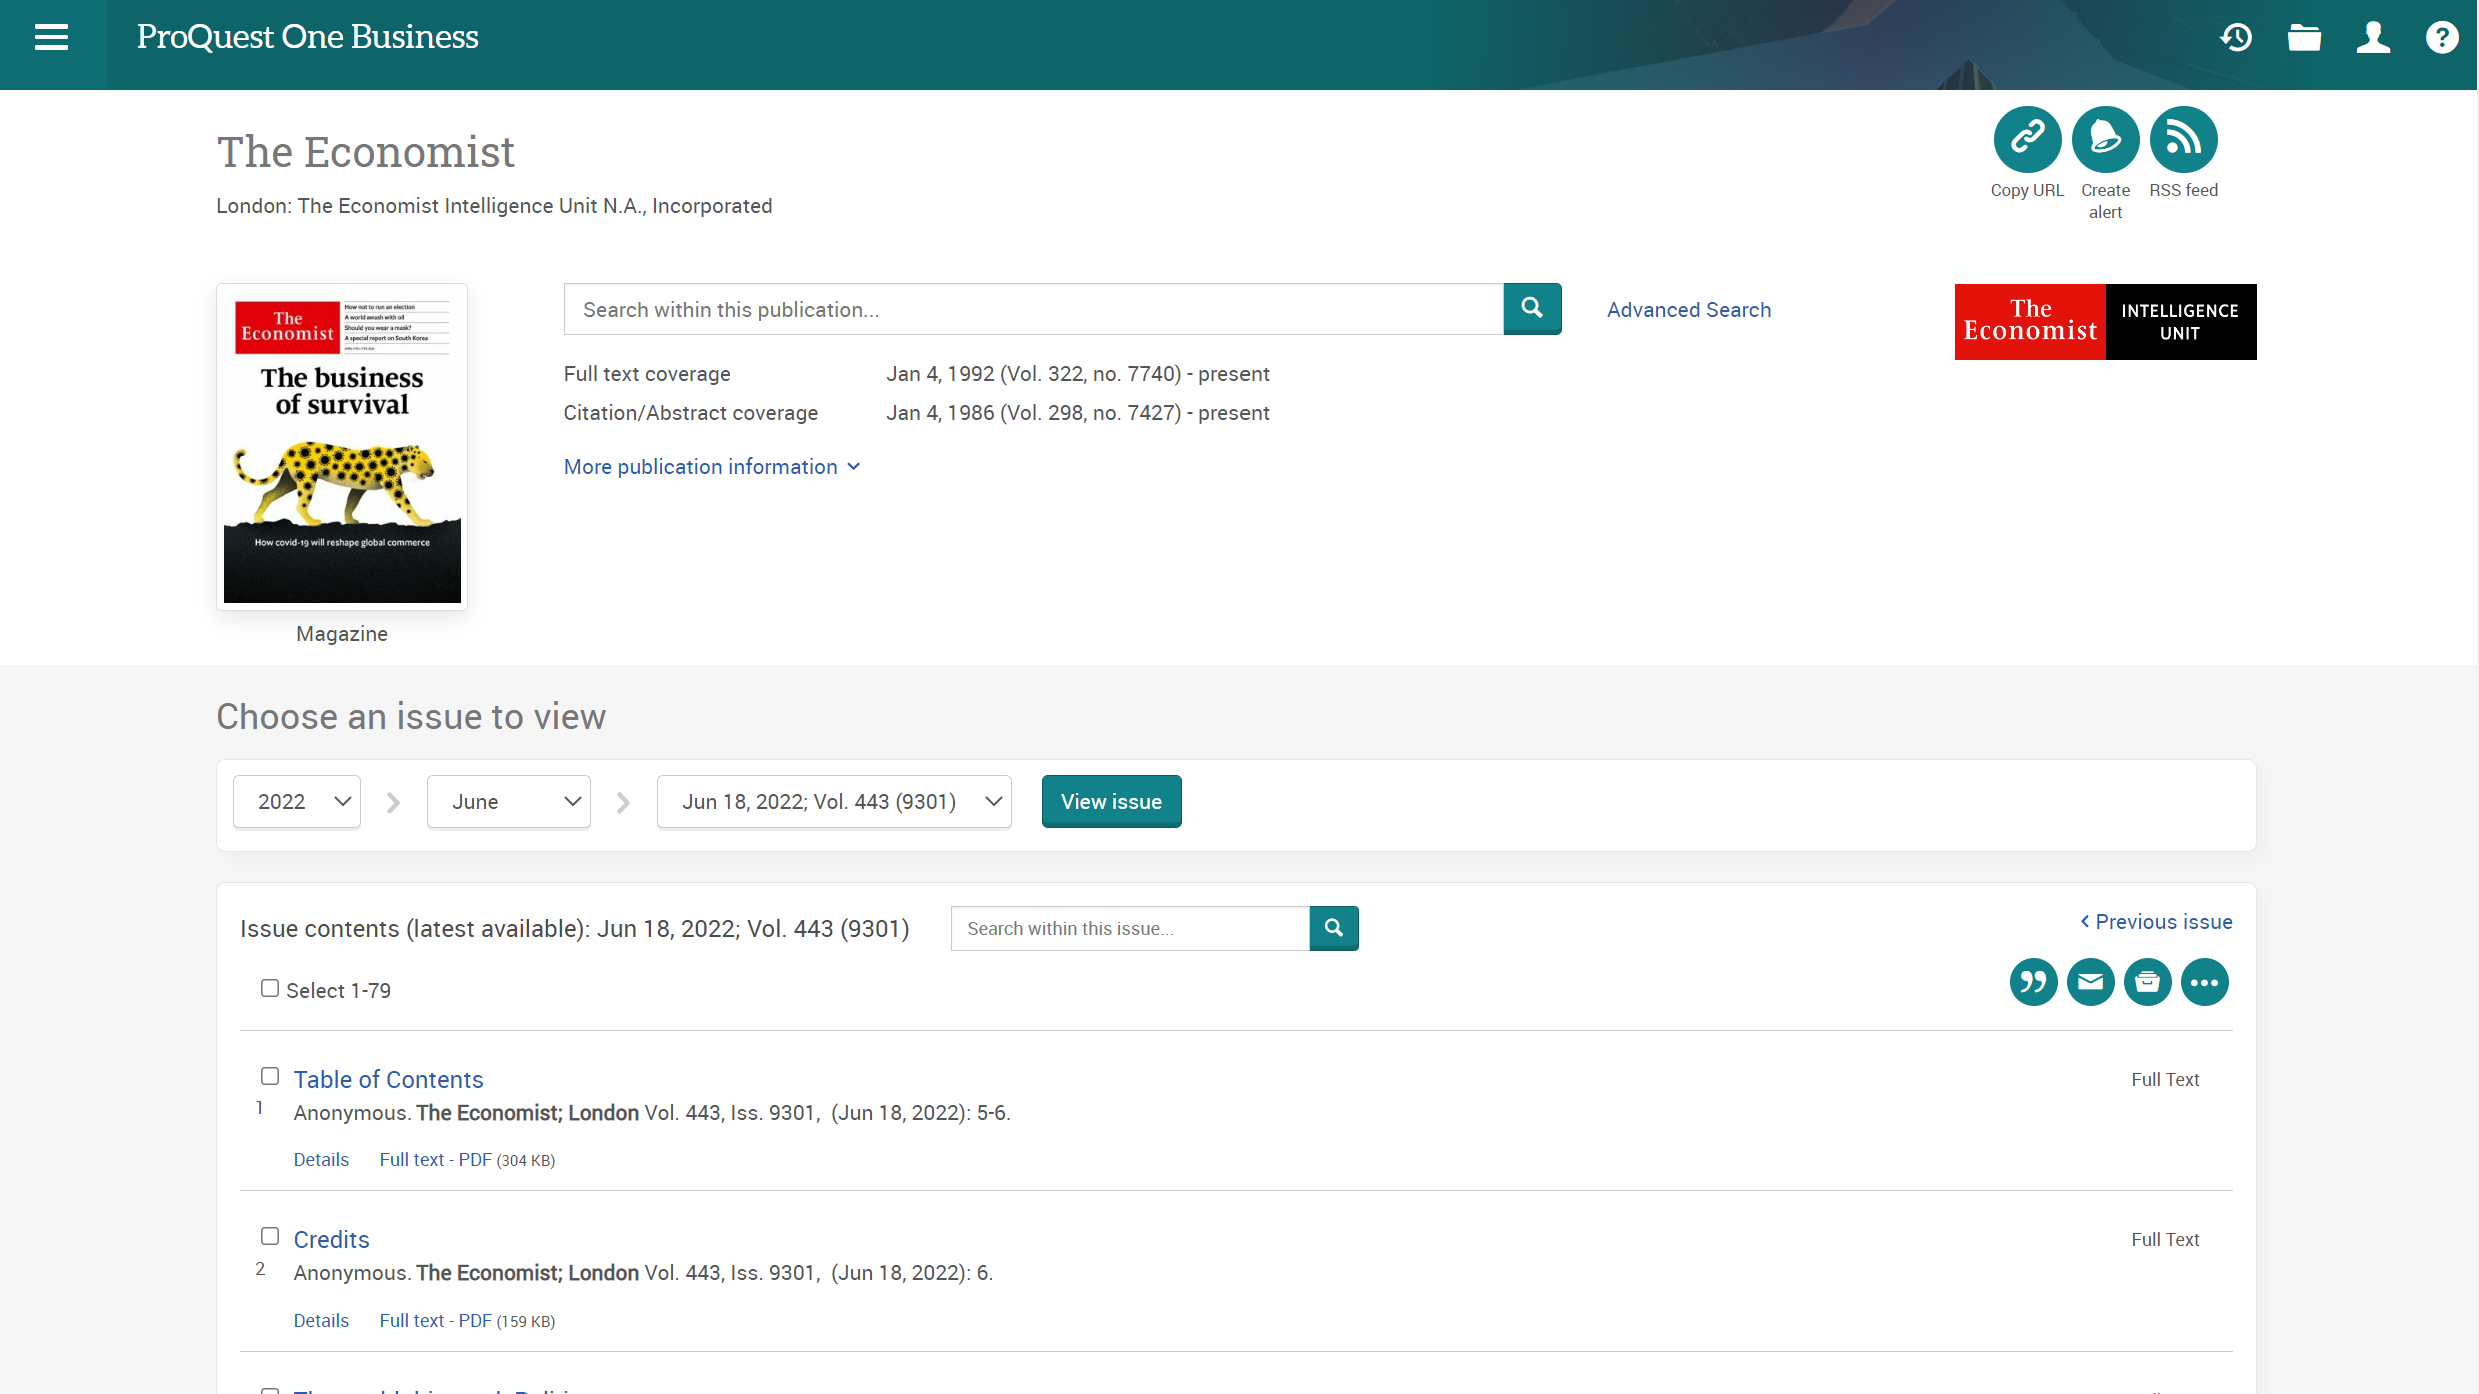
Task: Go to Previous issue link
Action: (2156, 922)
